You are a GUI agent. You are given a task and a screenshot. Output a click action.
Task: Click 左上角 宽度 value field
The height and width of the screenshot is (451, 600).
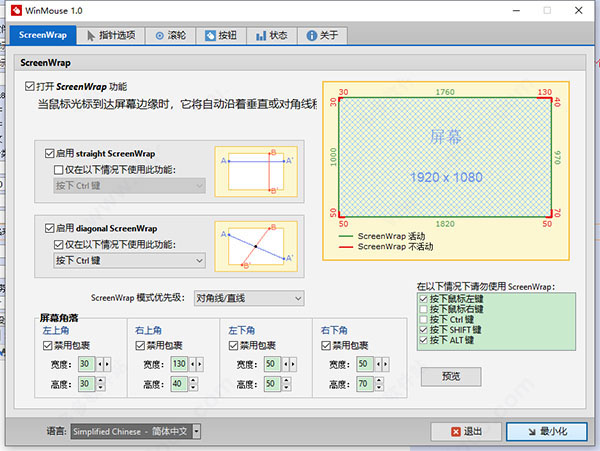[x=86, y=364]
